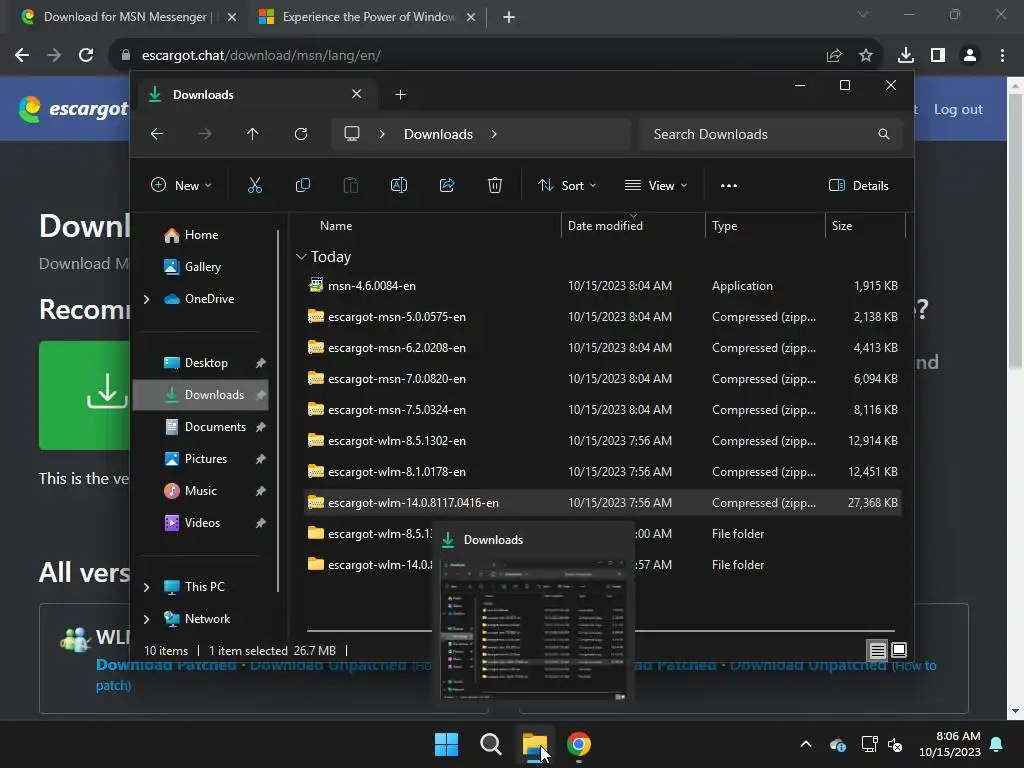This screenshot has width=1024, height=768.
Task: Open Videos in the navigation pane
Action: point(202,523)
